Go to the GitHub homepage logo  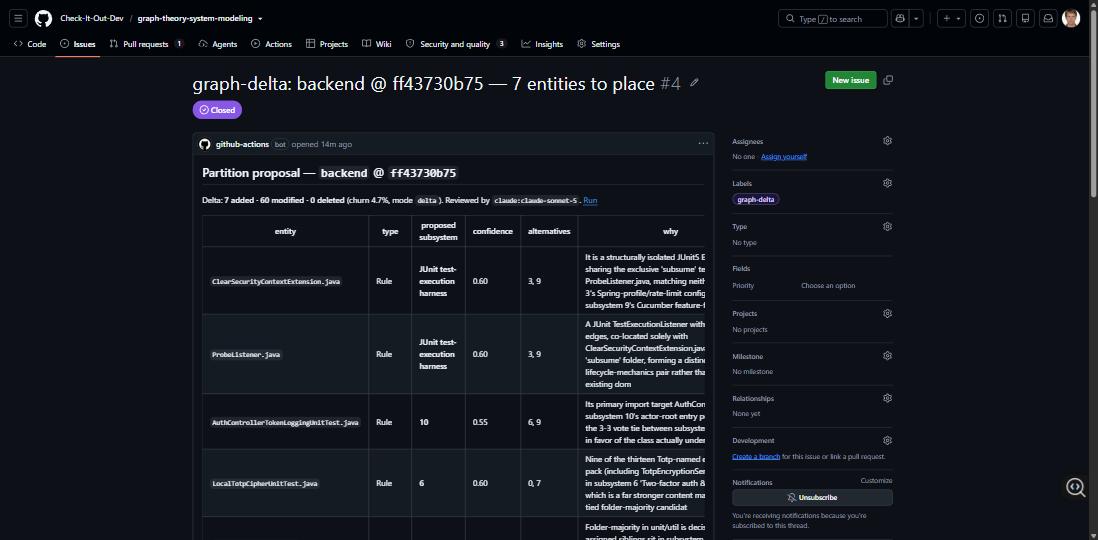(x=43, y=18)
